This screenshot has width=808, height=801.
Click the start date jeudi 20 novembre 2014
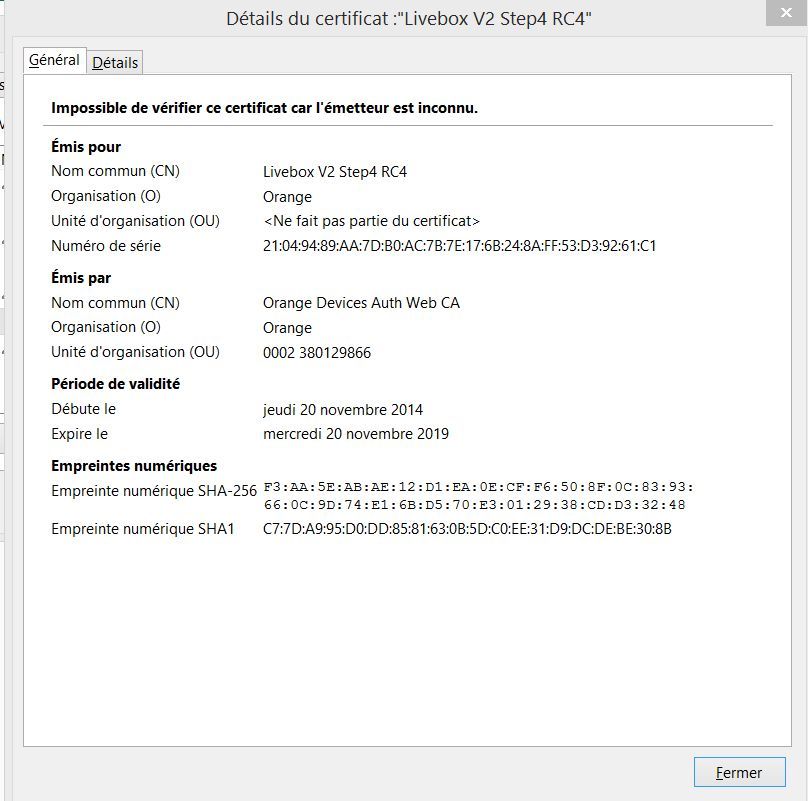pos(342,409)
